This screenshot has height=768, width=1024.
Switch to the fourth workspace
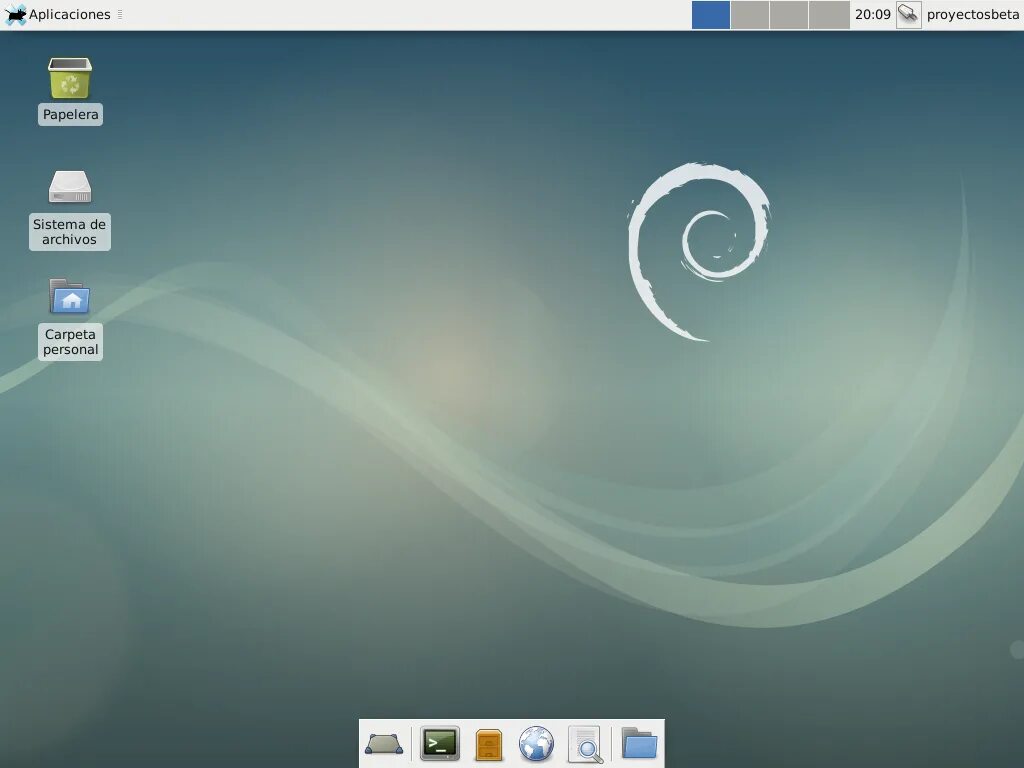pos(829,14)
